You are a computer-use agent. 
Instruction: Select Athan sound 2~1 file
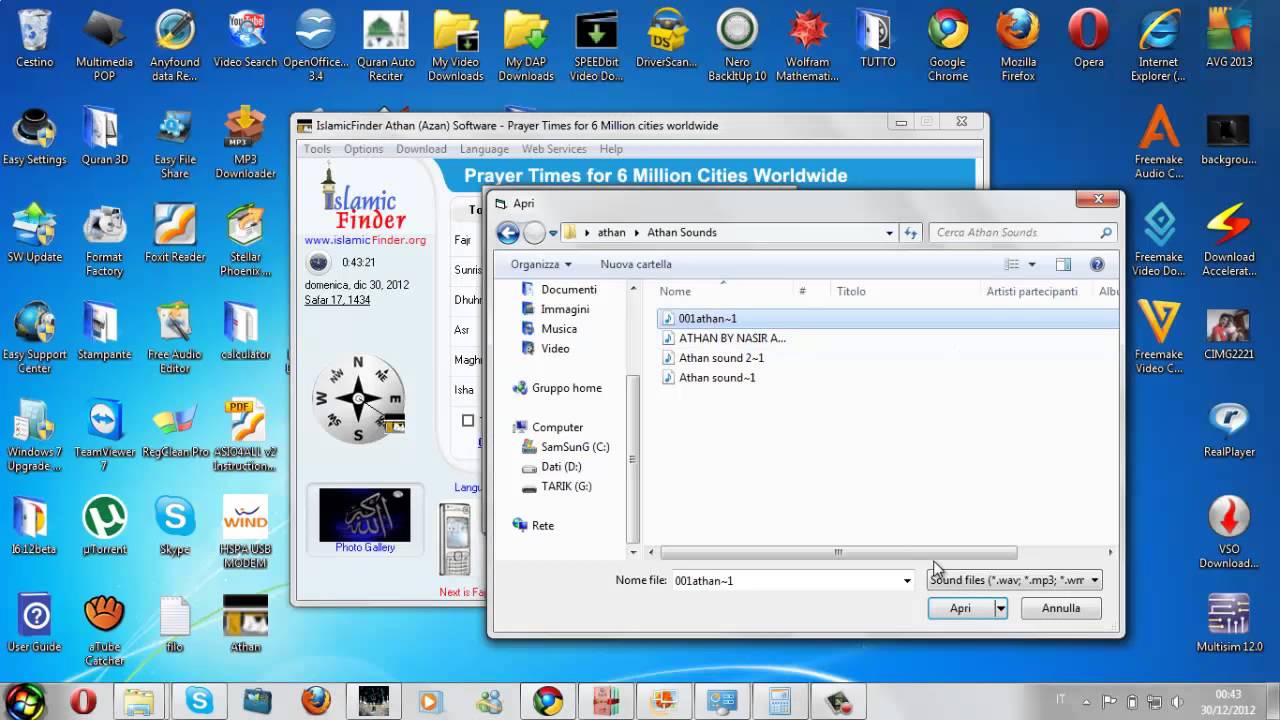click(721, 358)
